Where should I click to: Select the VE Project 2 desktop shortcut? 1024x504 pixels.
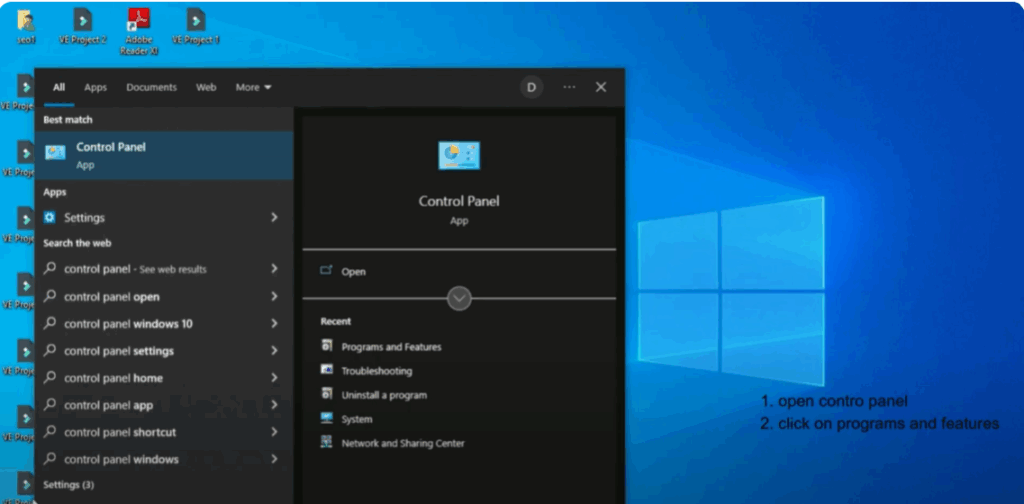(83, 20)
